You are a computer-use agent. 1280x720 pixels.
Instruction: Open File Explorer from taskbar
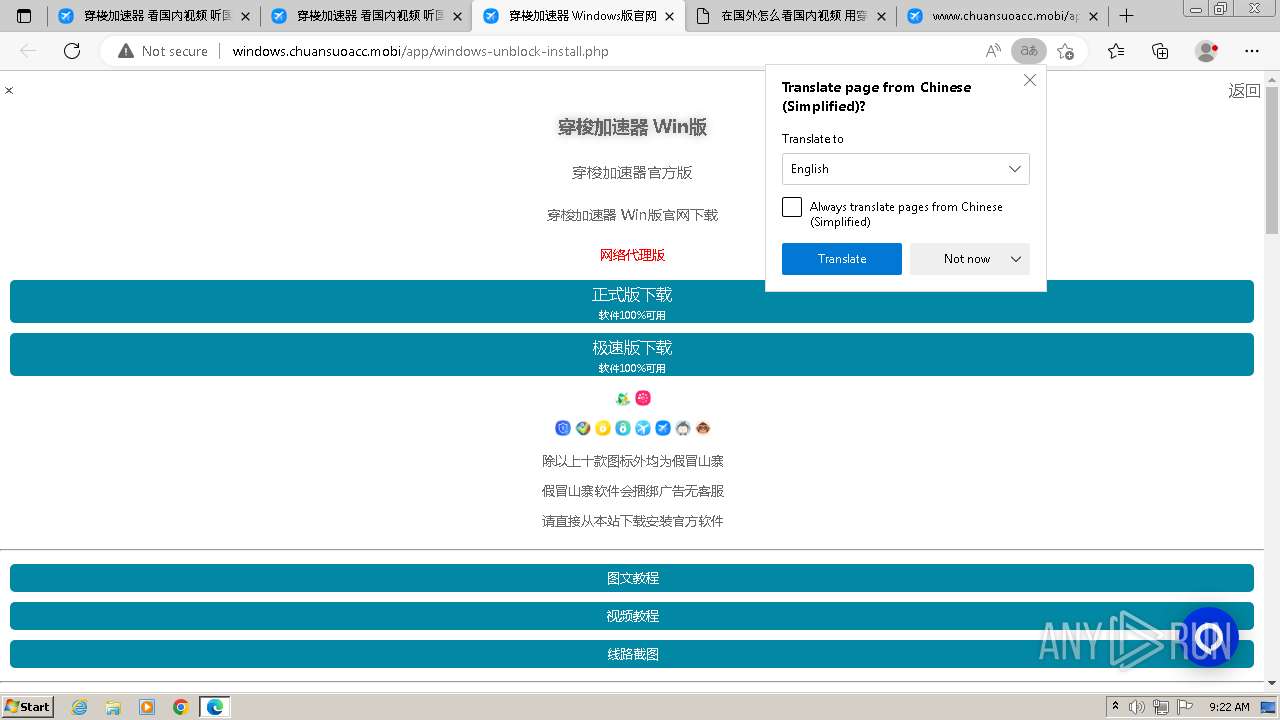(x=113, y=707)
